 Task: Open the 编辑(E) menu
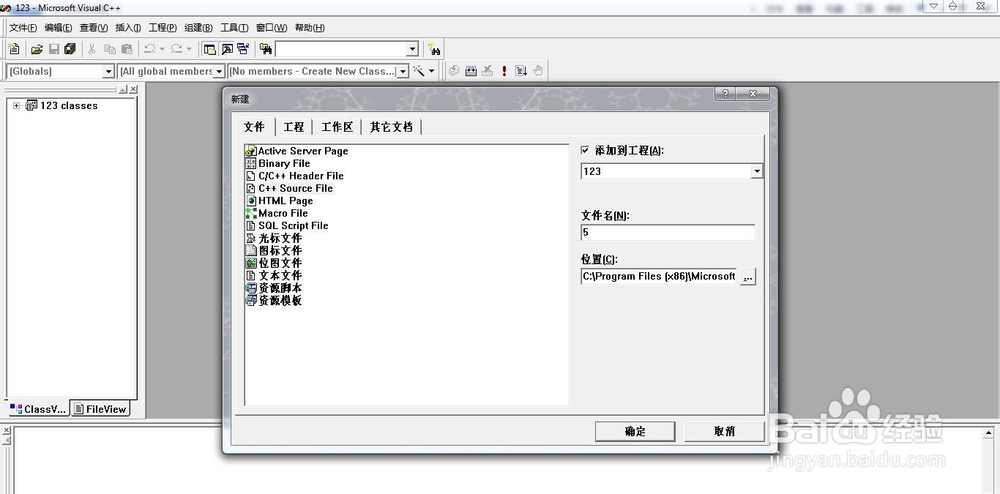tap(58, 27)
